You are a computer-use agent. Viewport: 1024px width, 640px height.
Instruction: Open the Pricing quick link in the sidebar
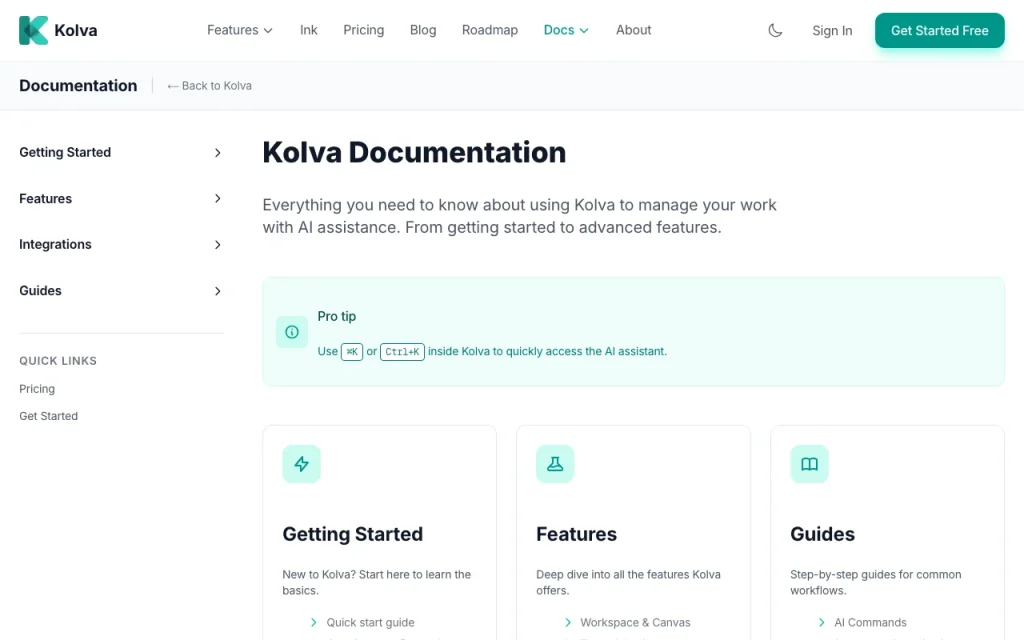[37, 389]
